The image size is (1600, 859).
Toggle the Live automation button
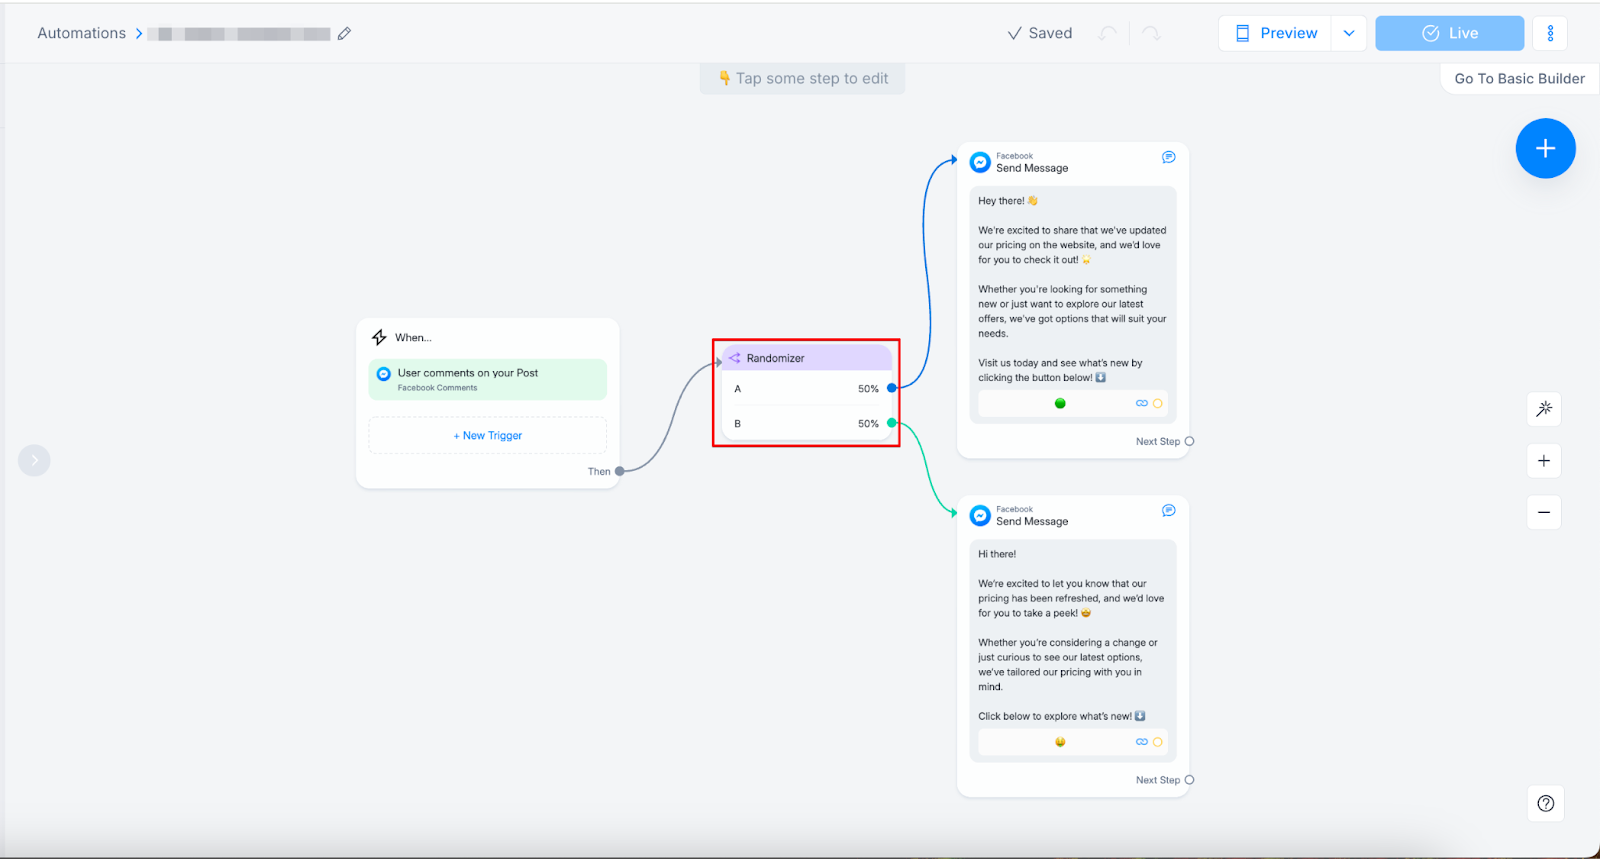(x=1449, y=33)
